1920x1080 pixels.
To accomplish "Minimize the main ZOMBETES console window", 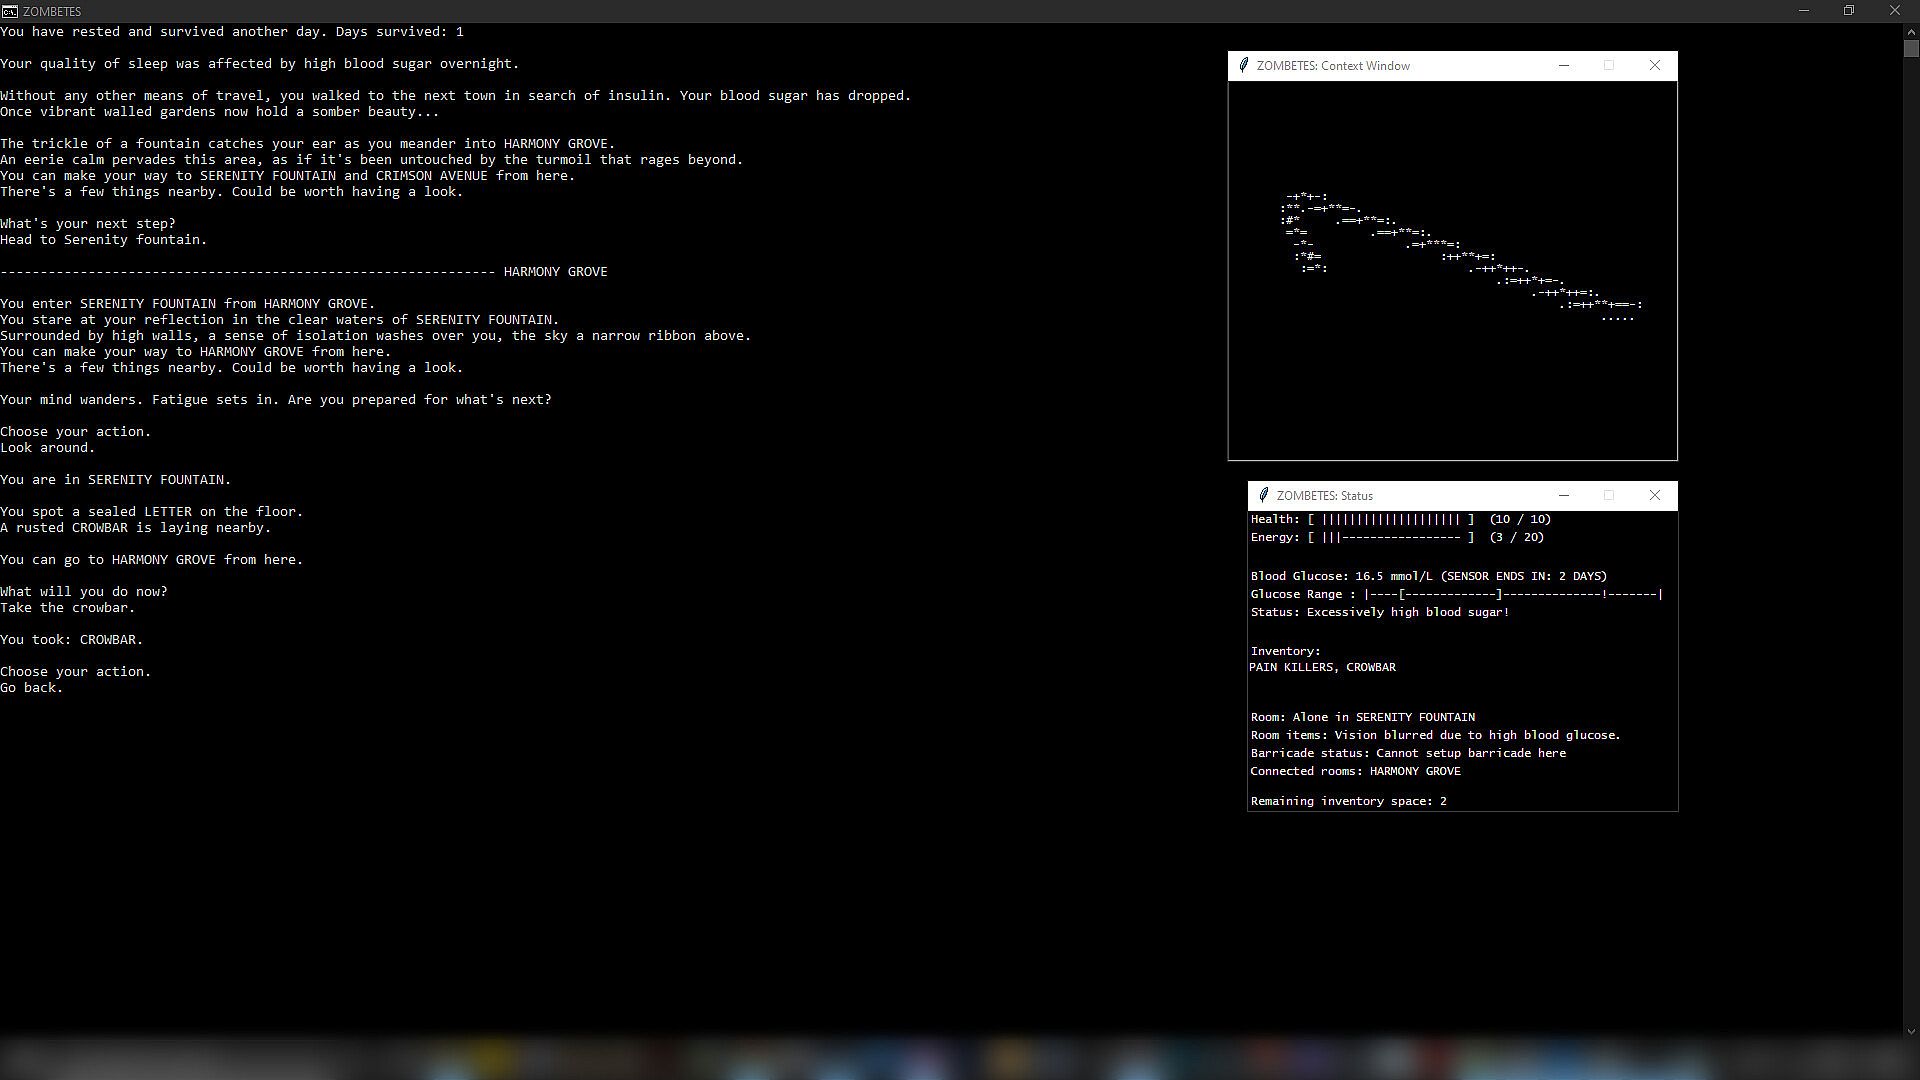I will [1804, 11].
